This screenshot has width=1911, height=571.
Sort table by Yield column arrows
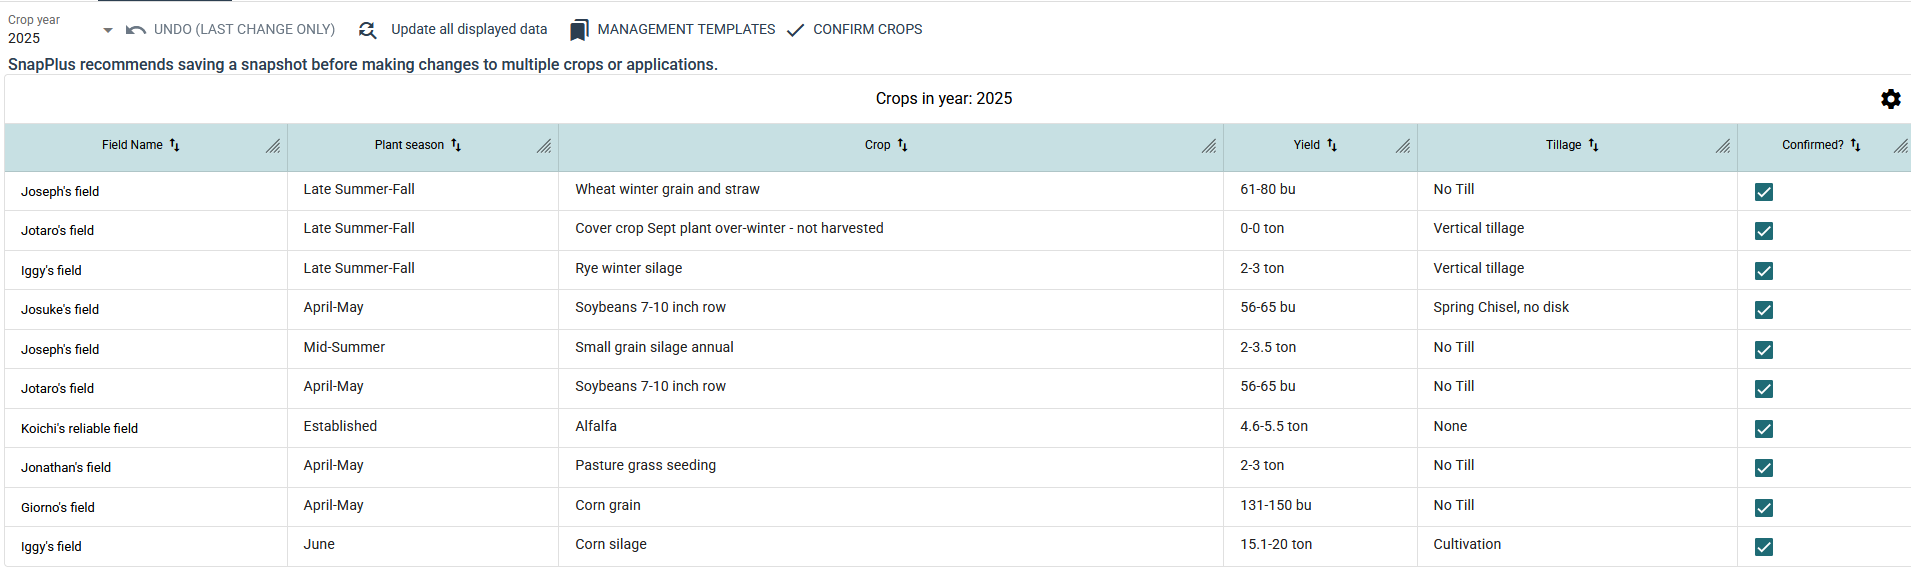(x=1332, y=145)
